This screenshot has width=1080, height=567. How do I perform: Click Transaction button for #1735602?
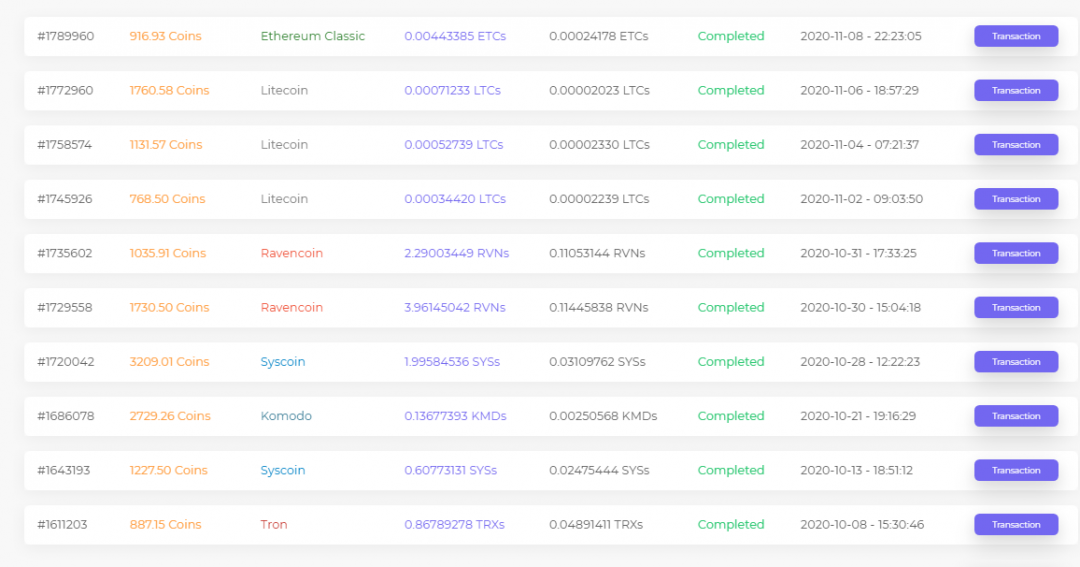click(x=1016, y=253)
